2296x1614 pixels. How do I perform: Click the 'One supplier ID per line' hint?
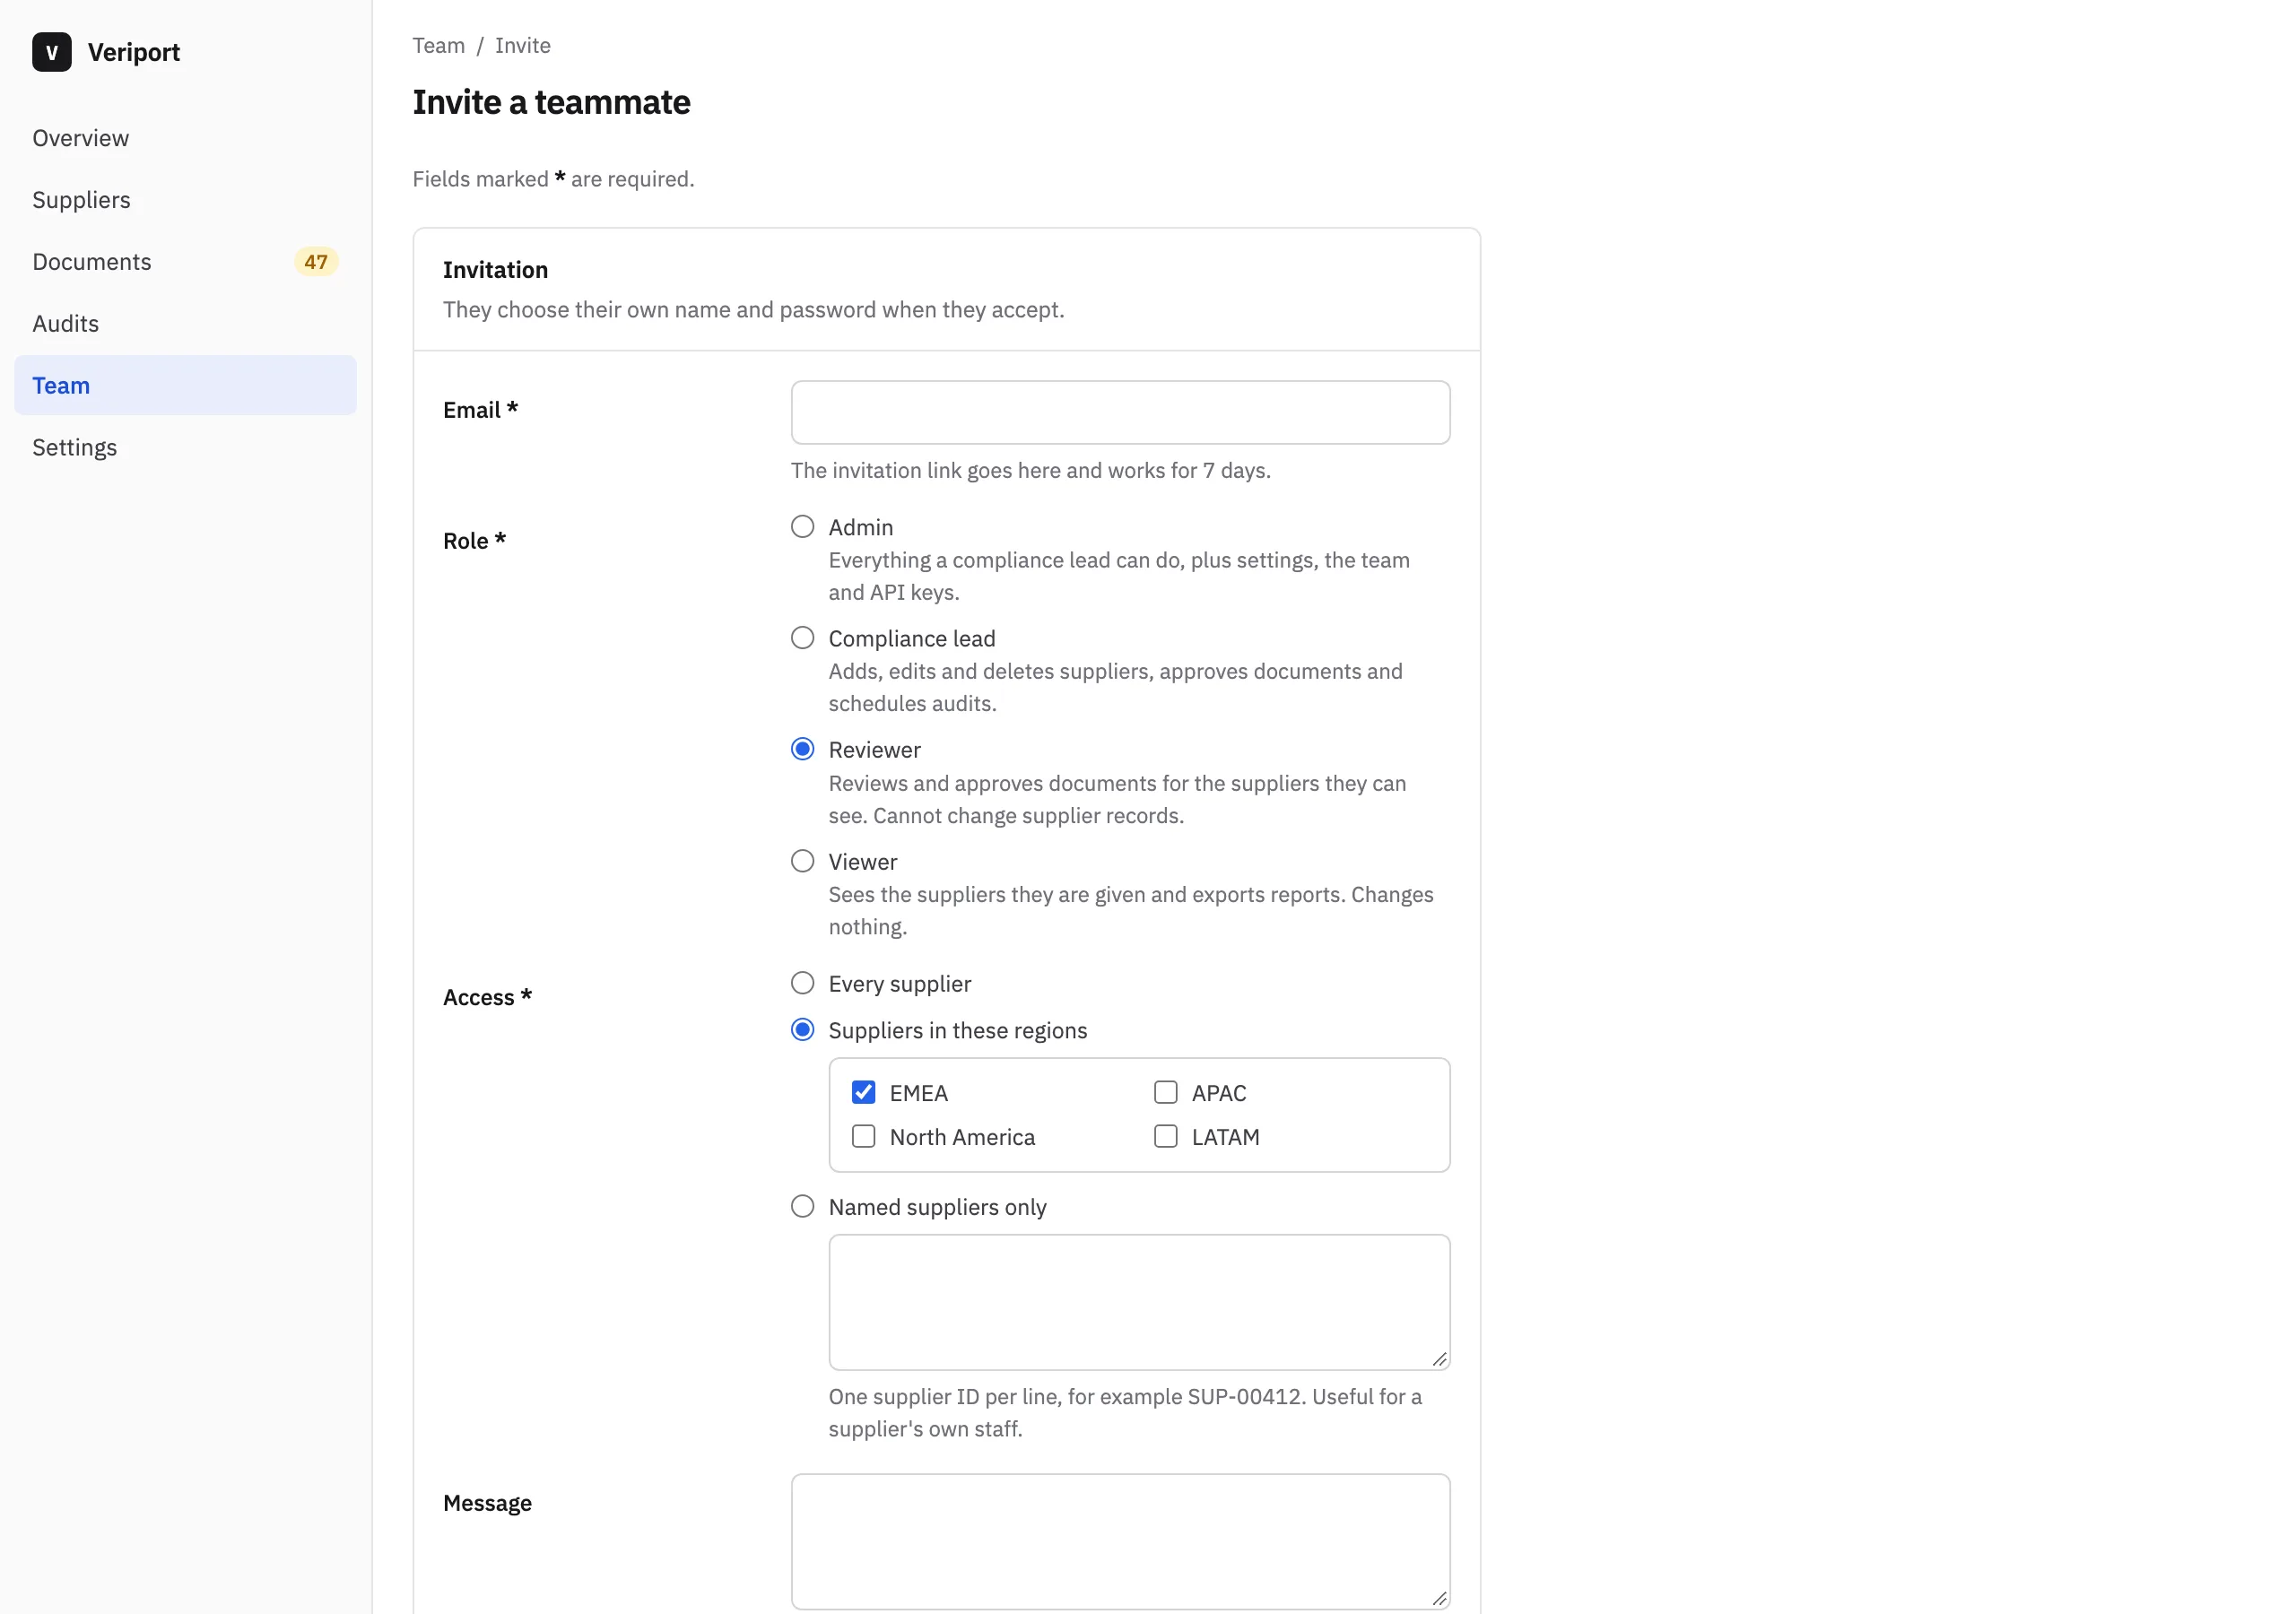pyautogui.click(x=1125, y=1413)
